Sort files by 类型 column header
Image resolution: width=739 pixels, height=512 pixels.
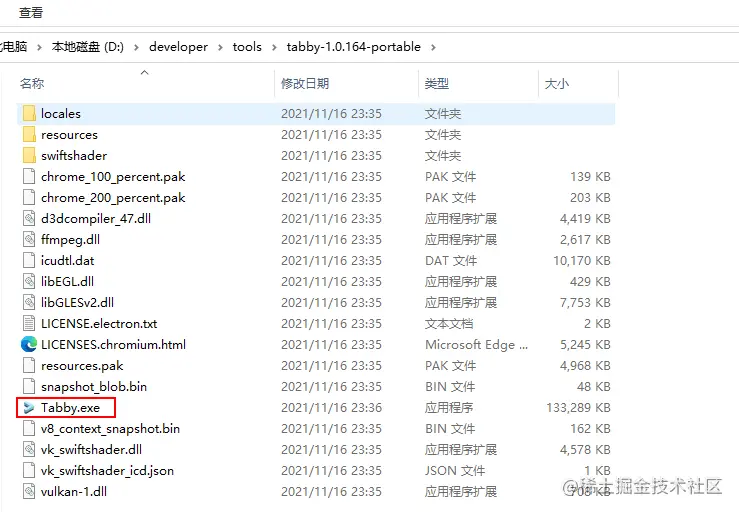coord(436,83)
